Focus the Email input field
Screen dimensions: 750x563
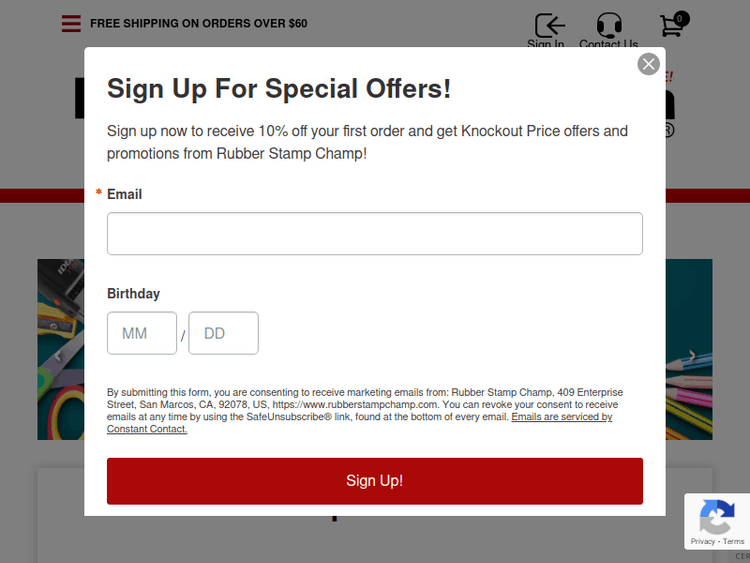374,233
